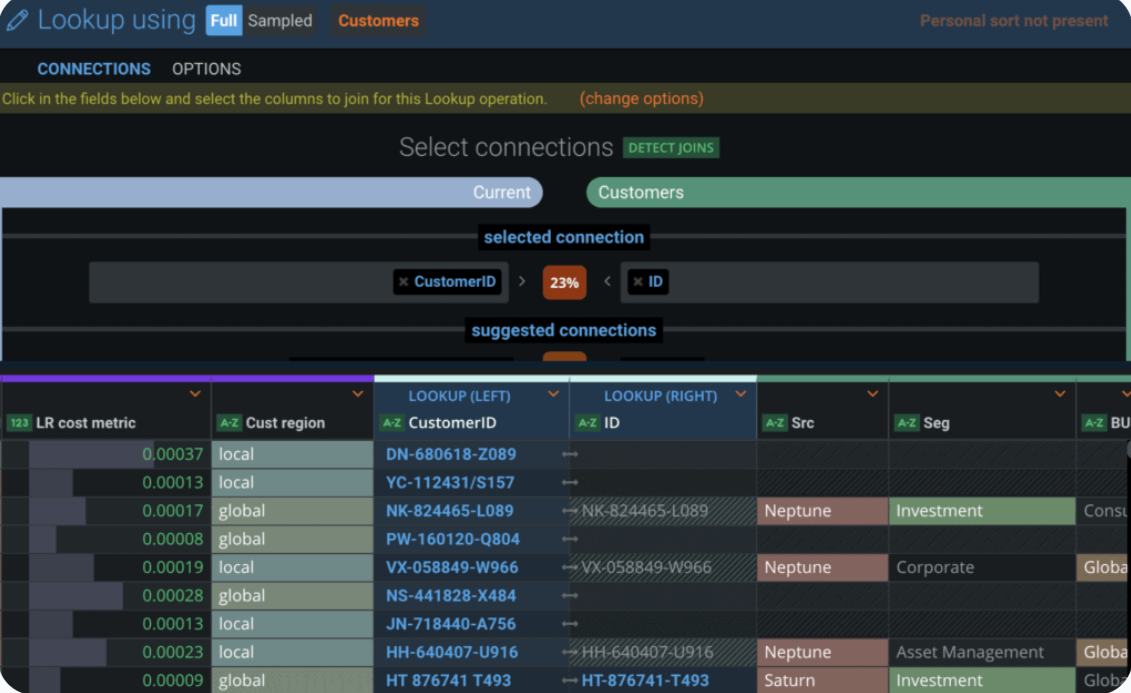
Task: Click the link arrow icon beside YC-112431/S157
Action: click(570, 482)
